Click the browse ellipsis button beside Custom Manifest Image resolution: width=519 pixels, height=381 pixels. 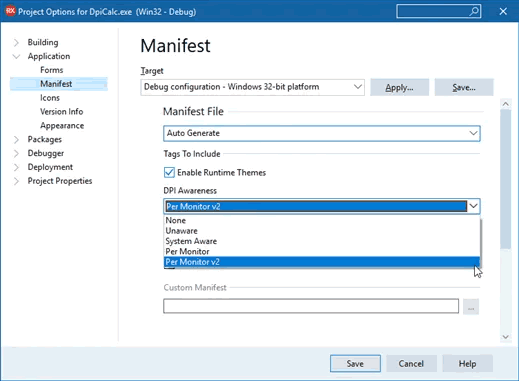[x=471, y=306]
